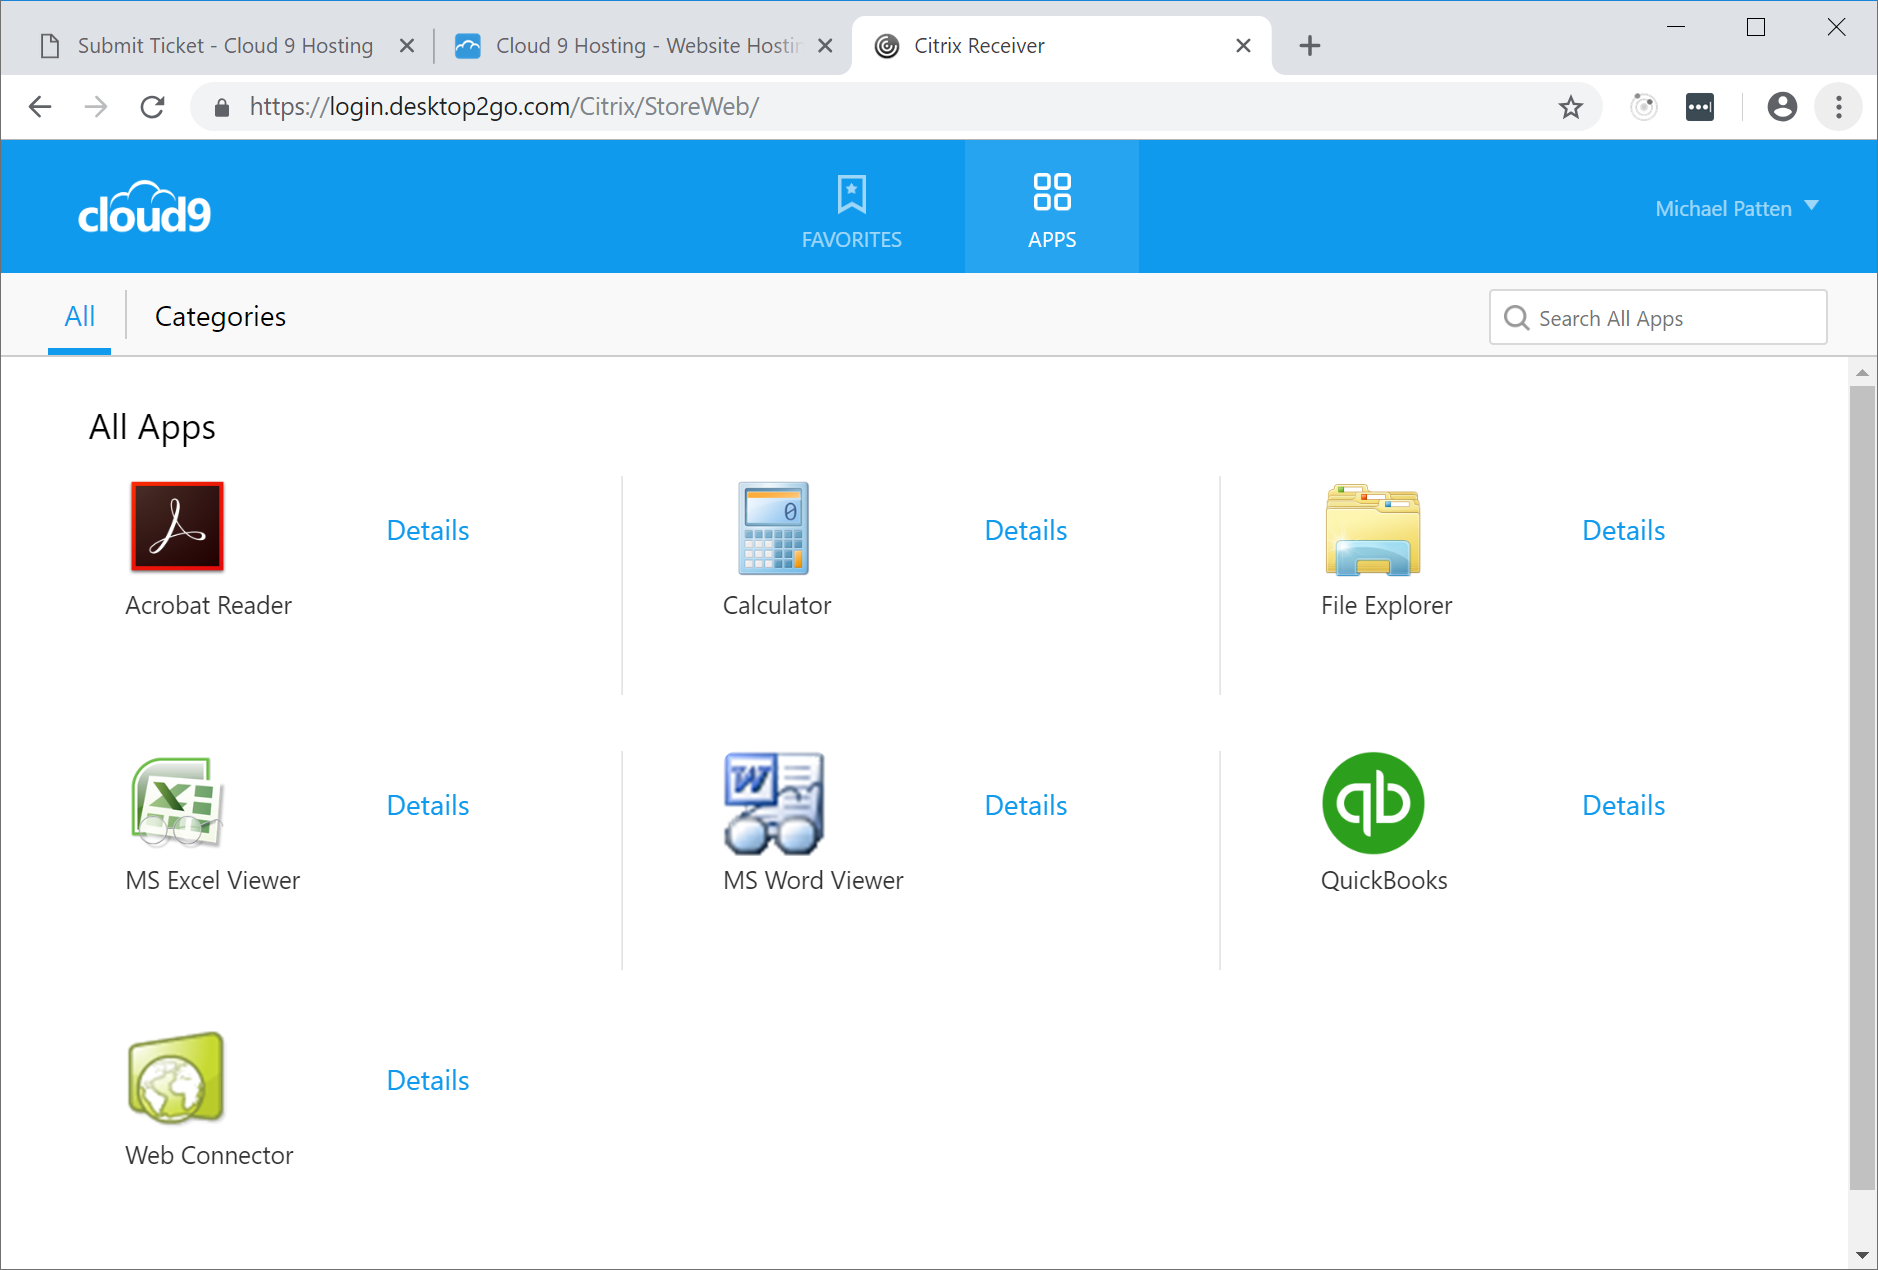This screenshot has width=1878, height=1270.
Task: Switch to Cloud 9 Hosting website tab
Action: coord(643,45)
